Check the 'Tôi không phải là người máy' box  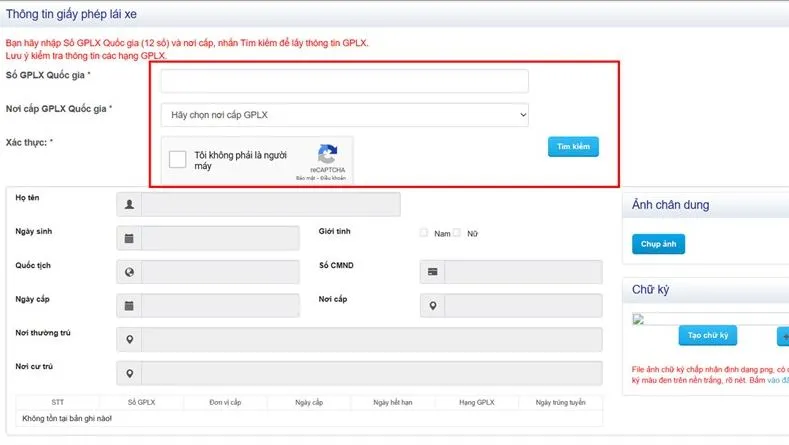[178, 160]
